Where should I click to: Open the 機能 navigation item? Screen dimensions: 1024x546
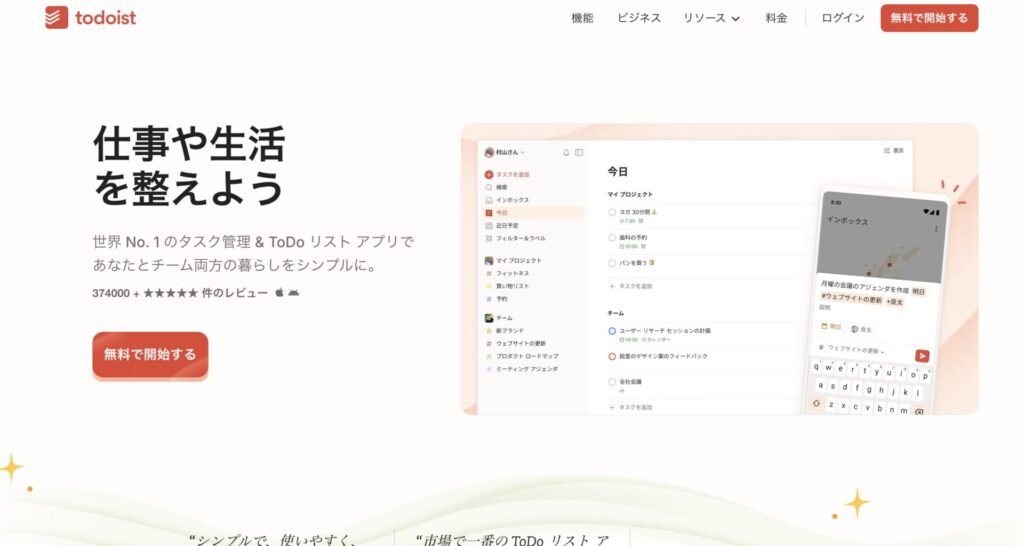[582, 18]
